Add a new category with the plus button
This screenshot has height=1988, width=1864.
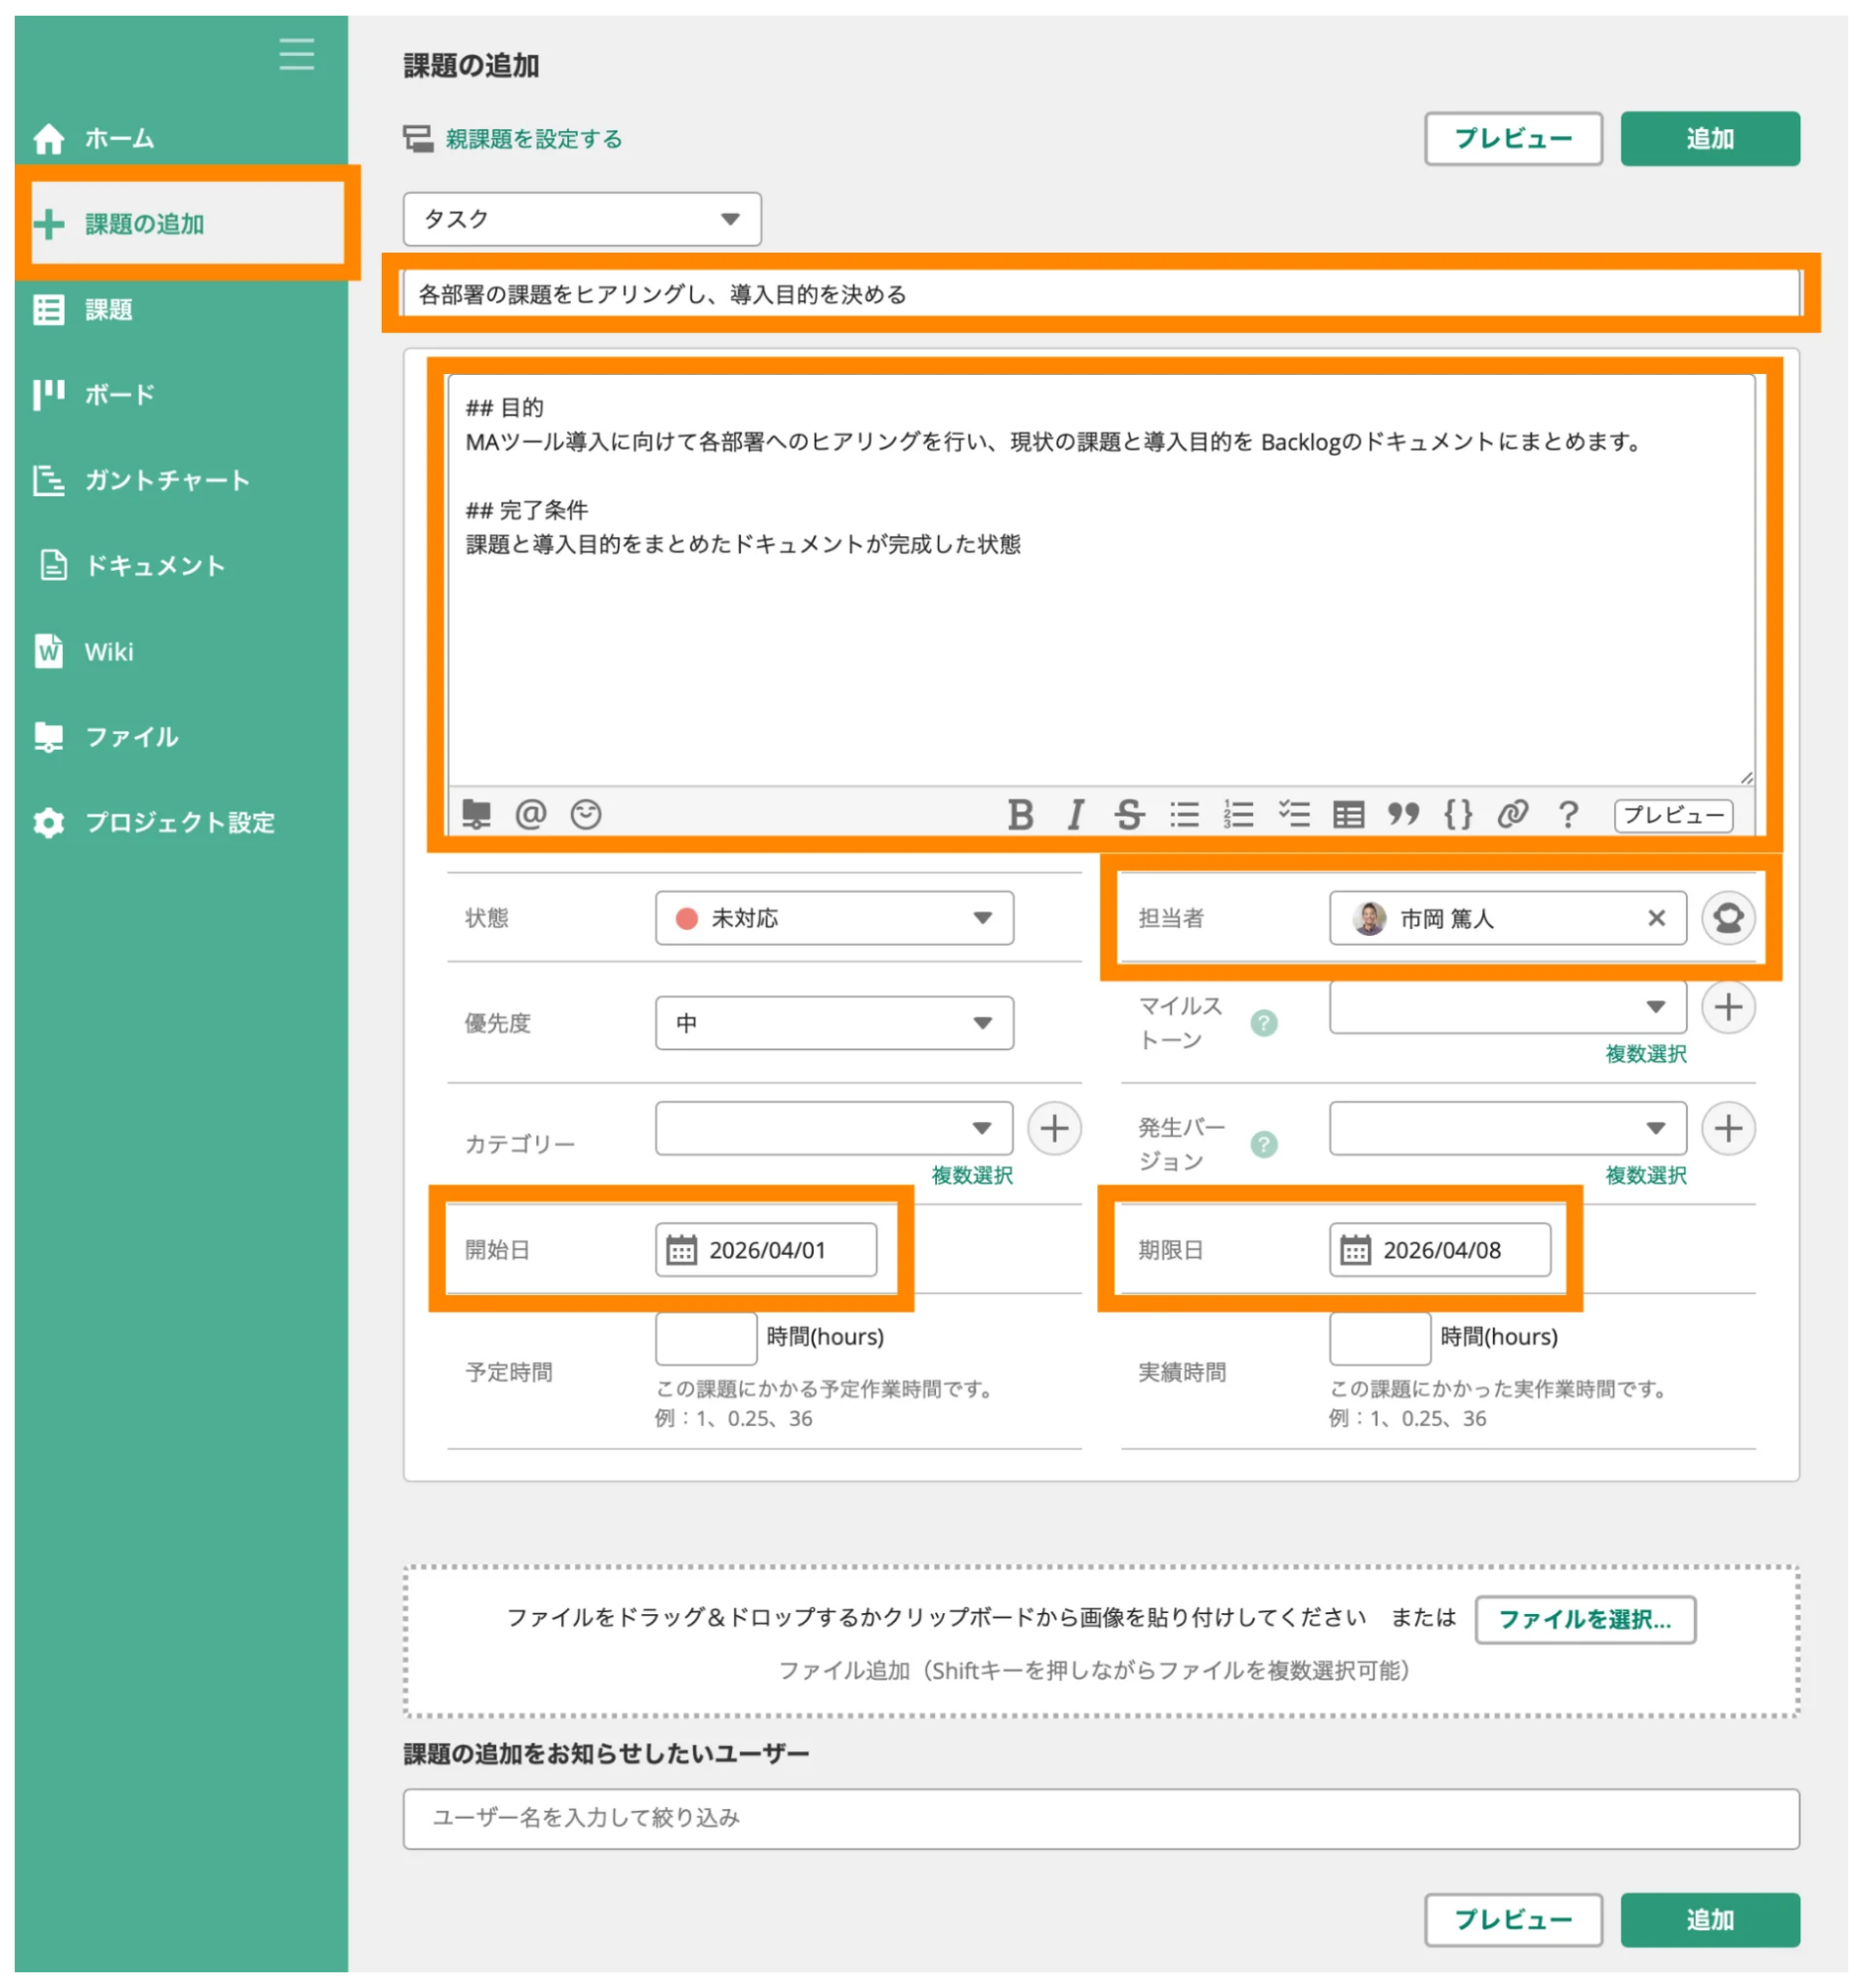[x=1054, y=1129]
